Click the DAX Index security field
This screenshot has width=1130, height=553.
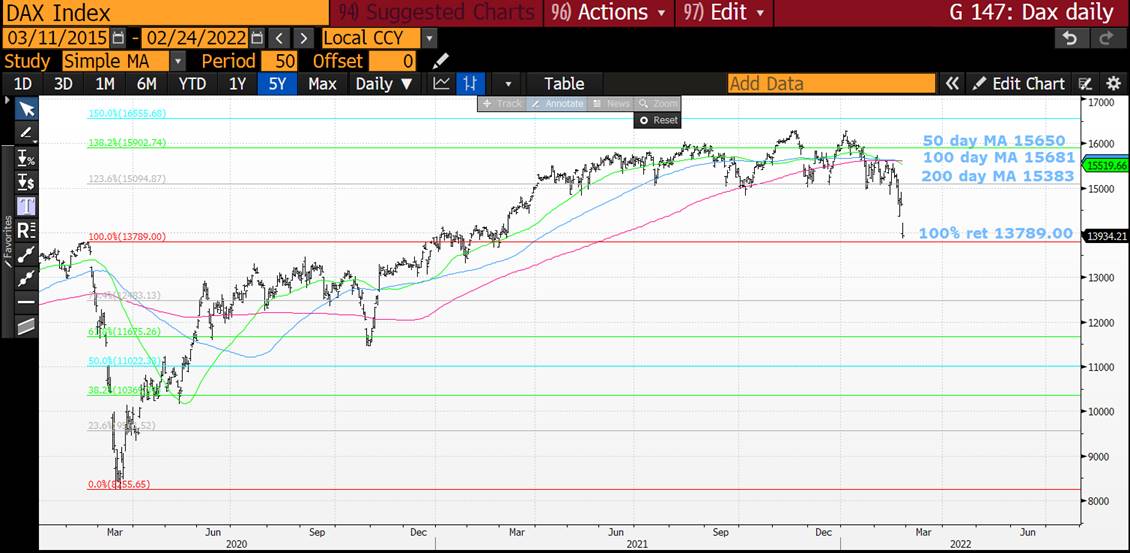[164, 12]
